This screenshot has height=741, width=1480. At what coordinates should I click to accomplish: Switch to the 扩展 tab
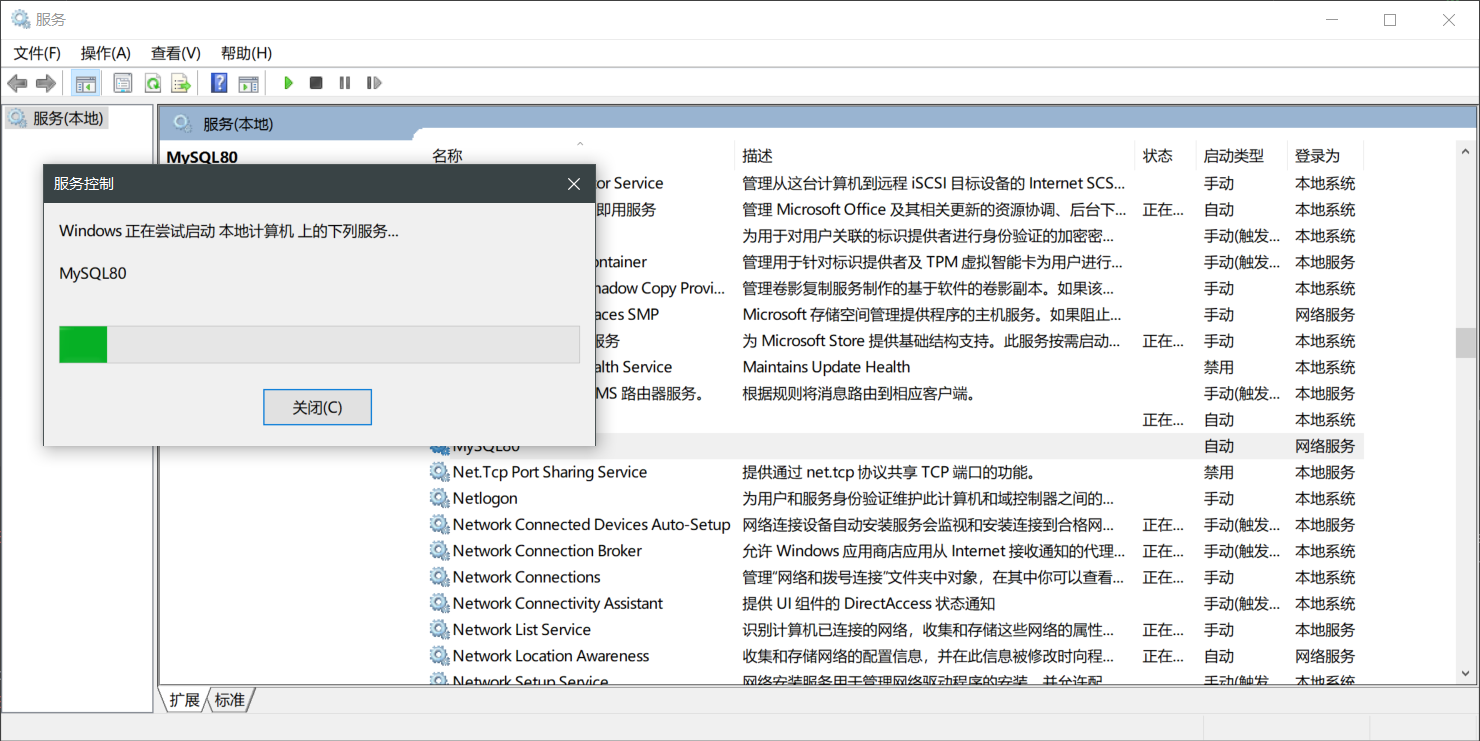(x=182, y=700)
